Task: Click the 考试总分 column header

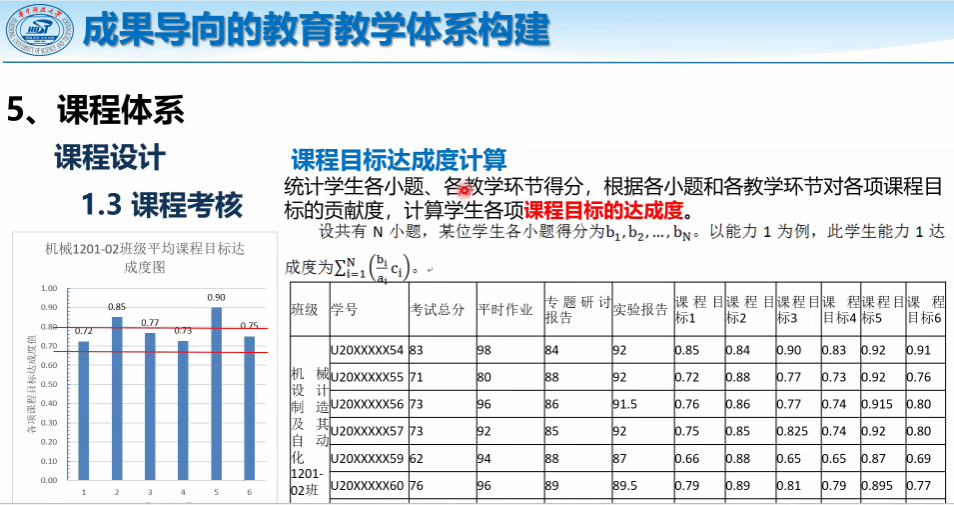Action: pyautogui.click(x=437, y=310)
